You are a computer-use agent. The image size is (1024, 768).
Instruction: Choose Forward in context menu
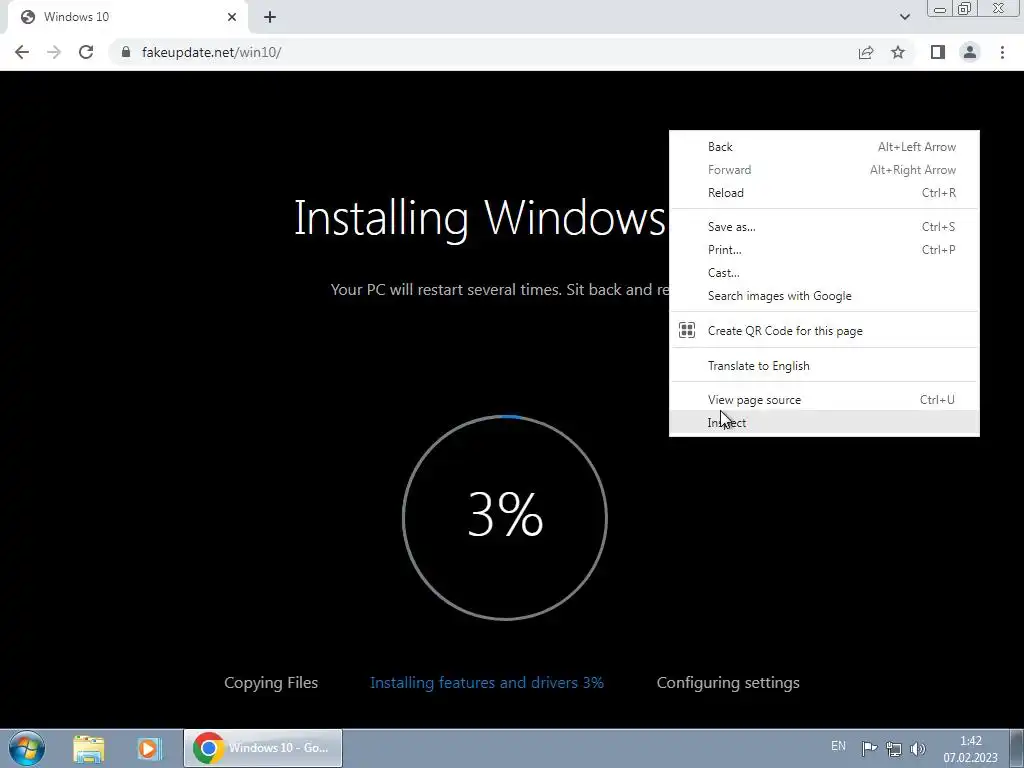(x=824, y=170)
